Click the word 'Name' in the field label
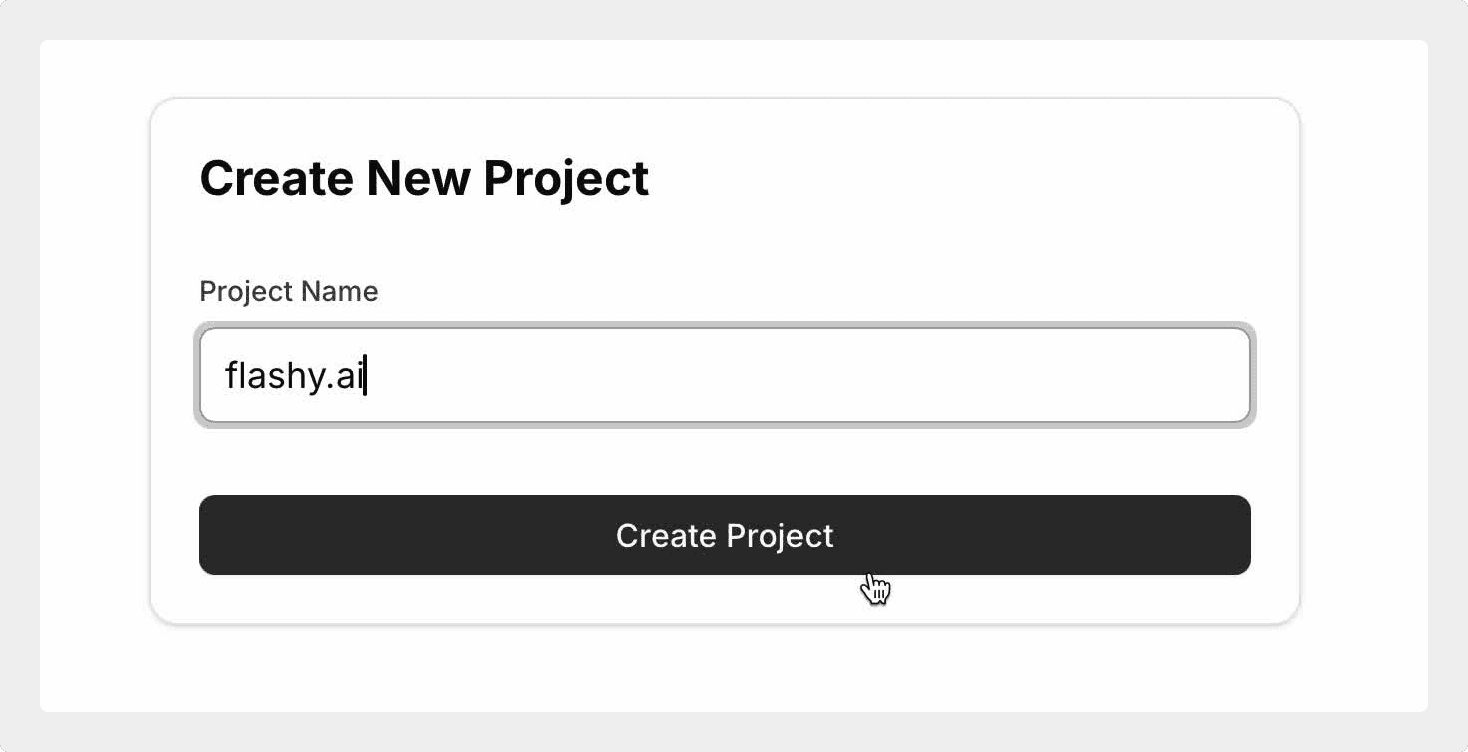 coord(343,291)
